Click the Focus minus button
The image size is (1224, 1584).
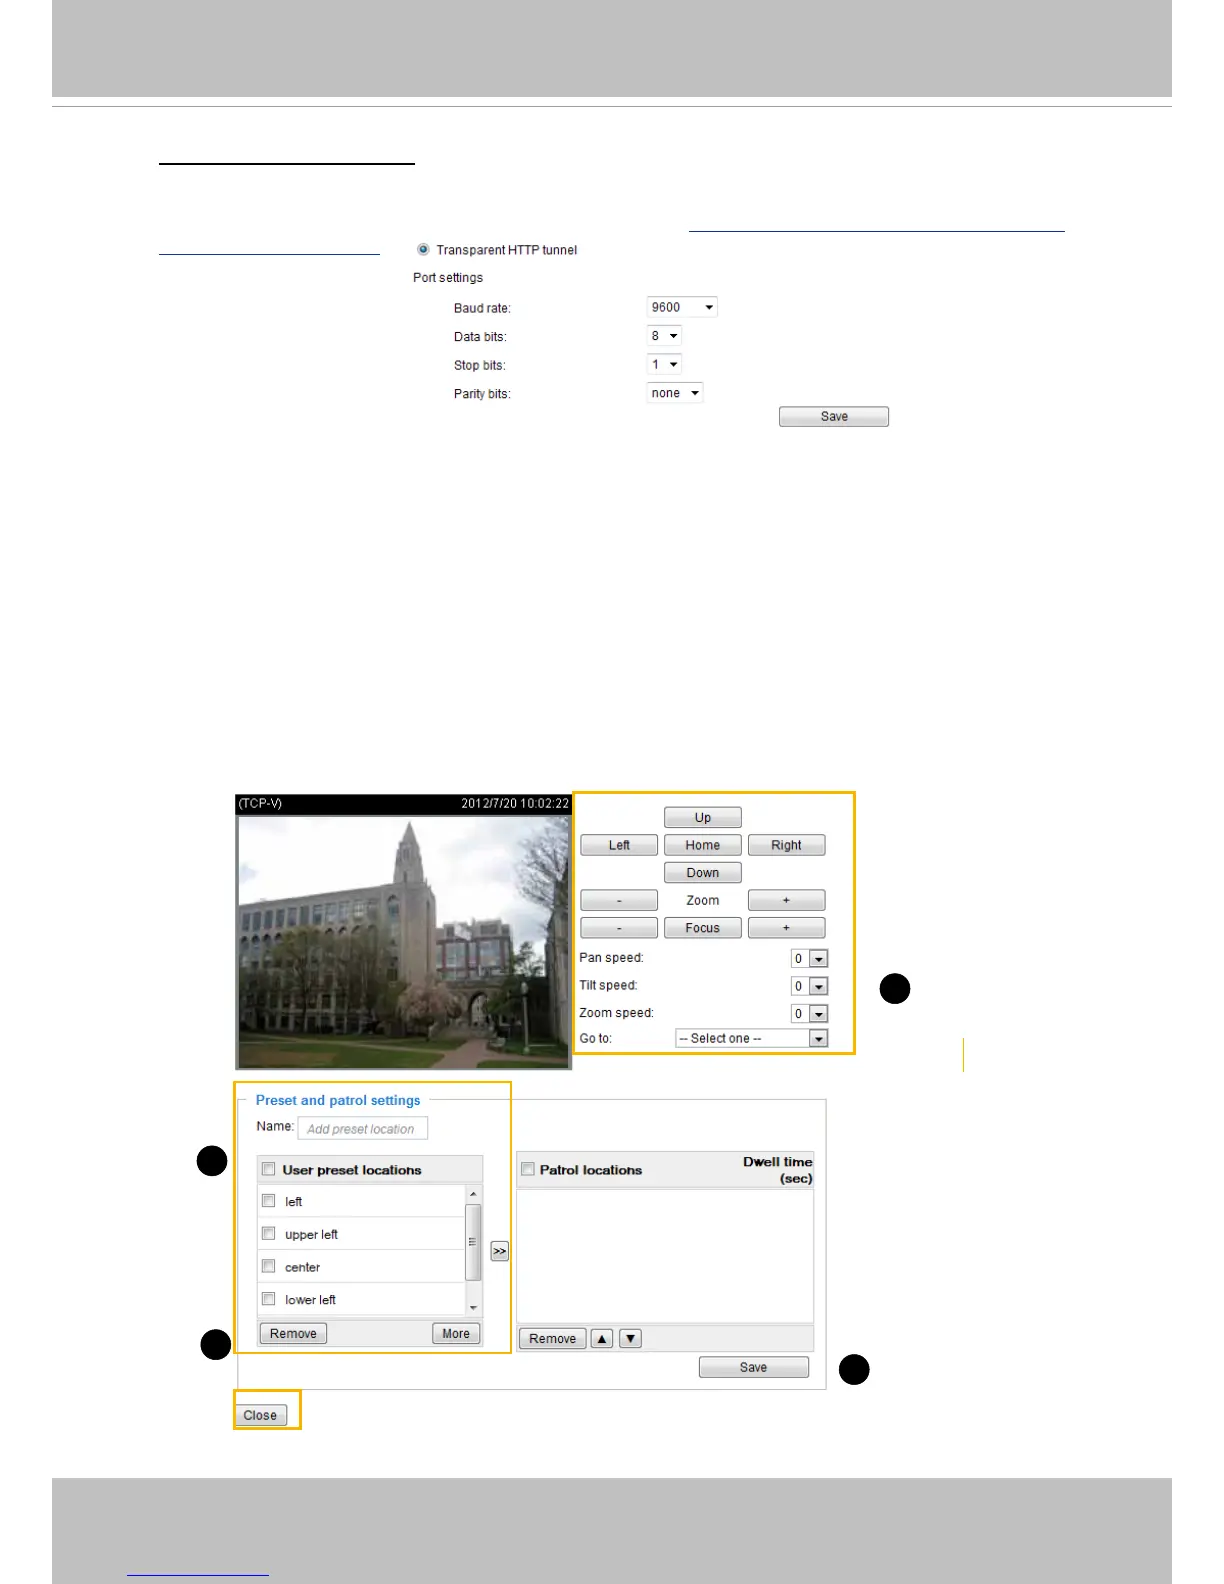619,928
